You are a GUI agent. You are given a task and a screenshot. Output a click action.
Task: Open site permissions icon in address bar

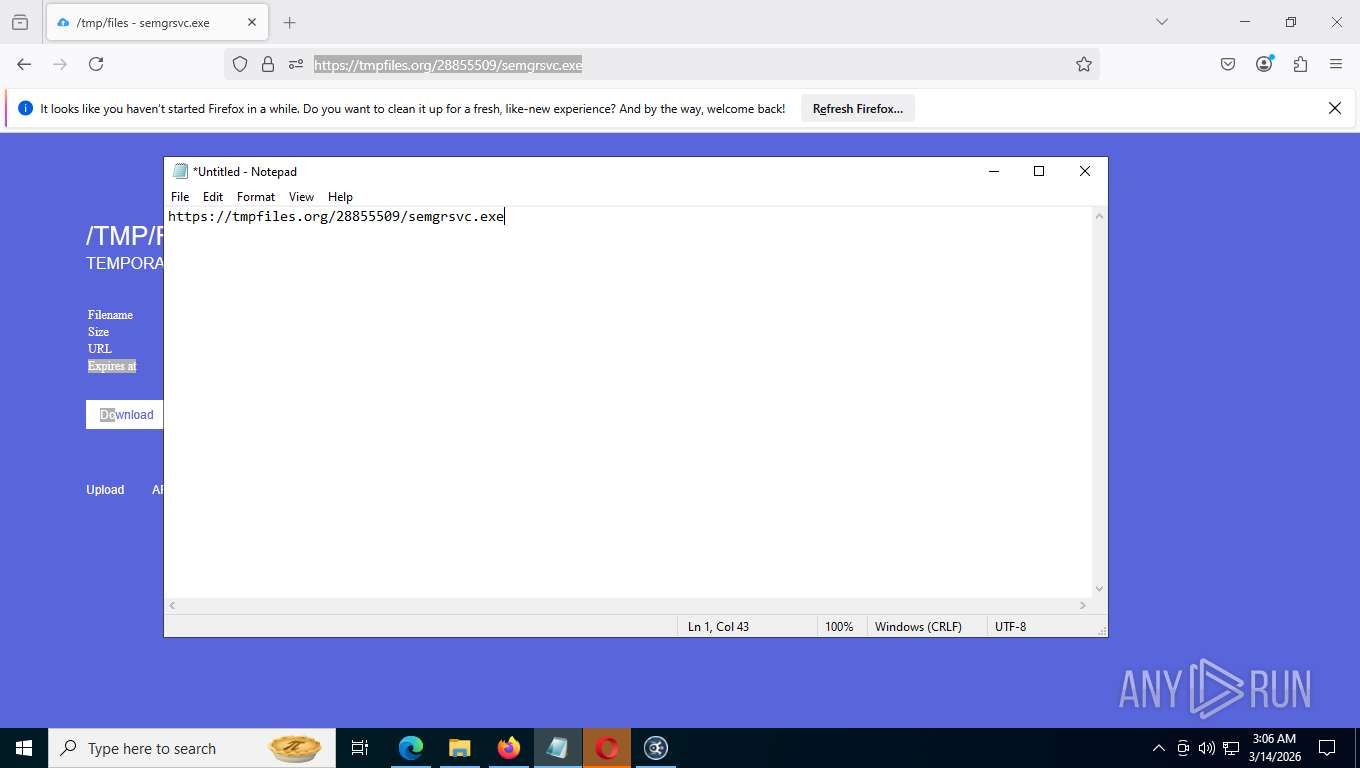tap(296, 64)
